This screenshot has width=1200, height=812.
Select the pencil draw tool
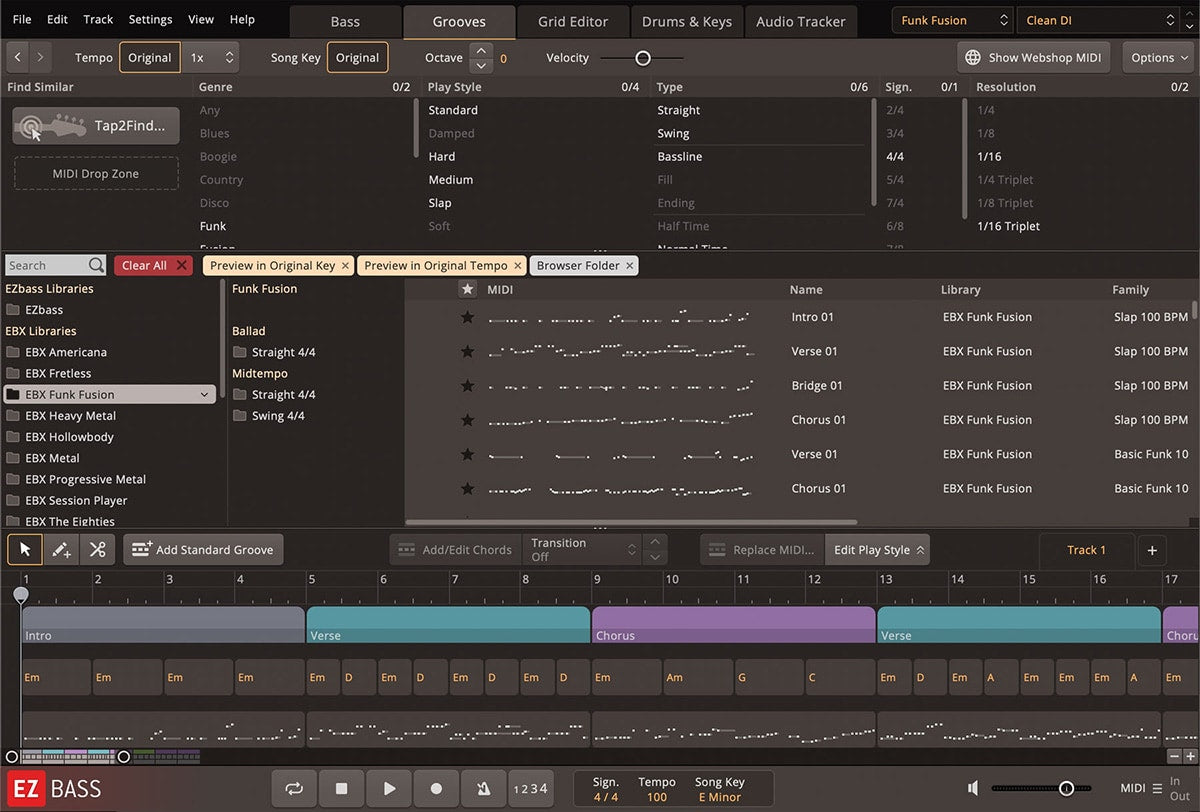click(x=61, y=549)
